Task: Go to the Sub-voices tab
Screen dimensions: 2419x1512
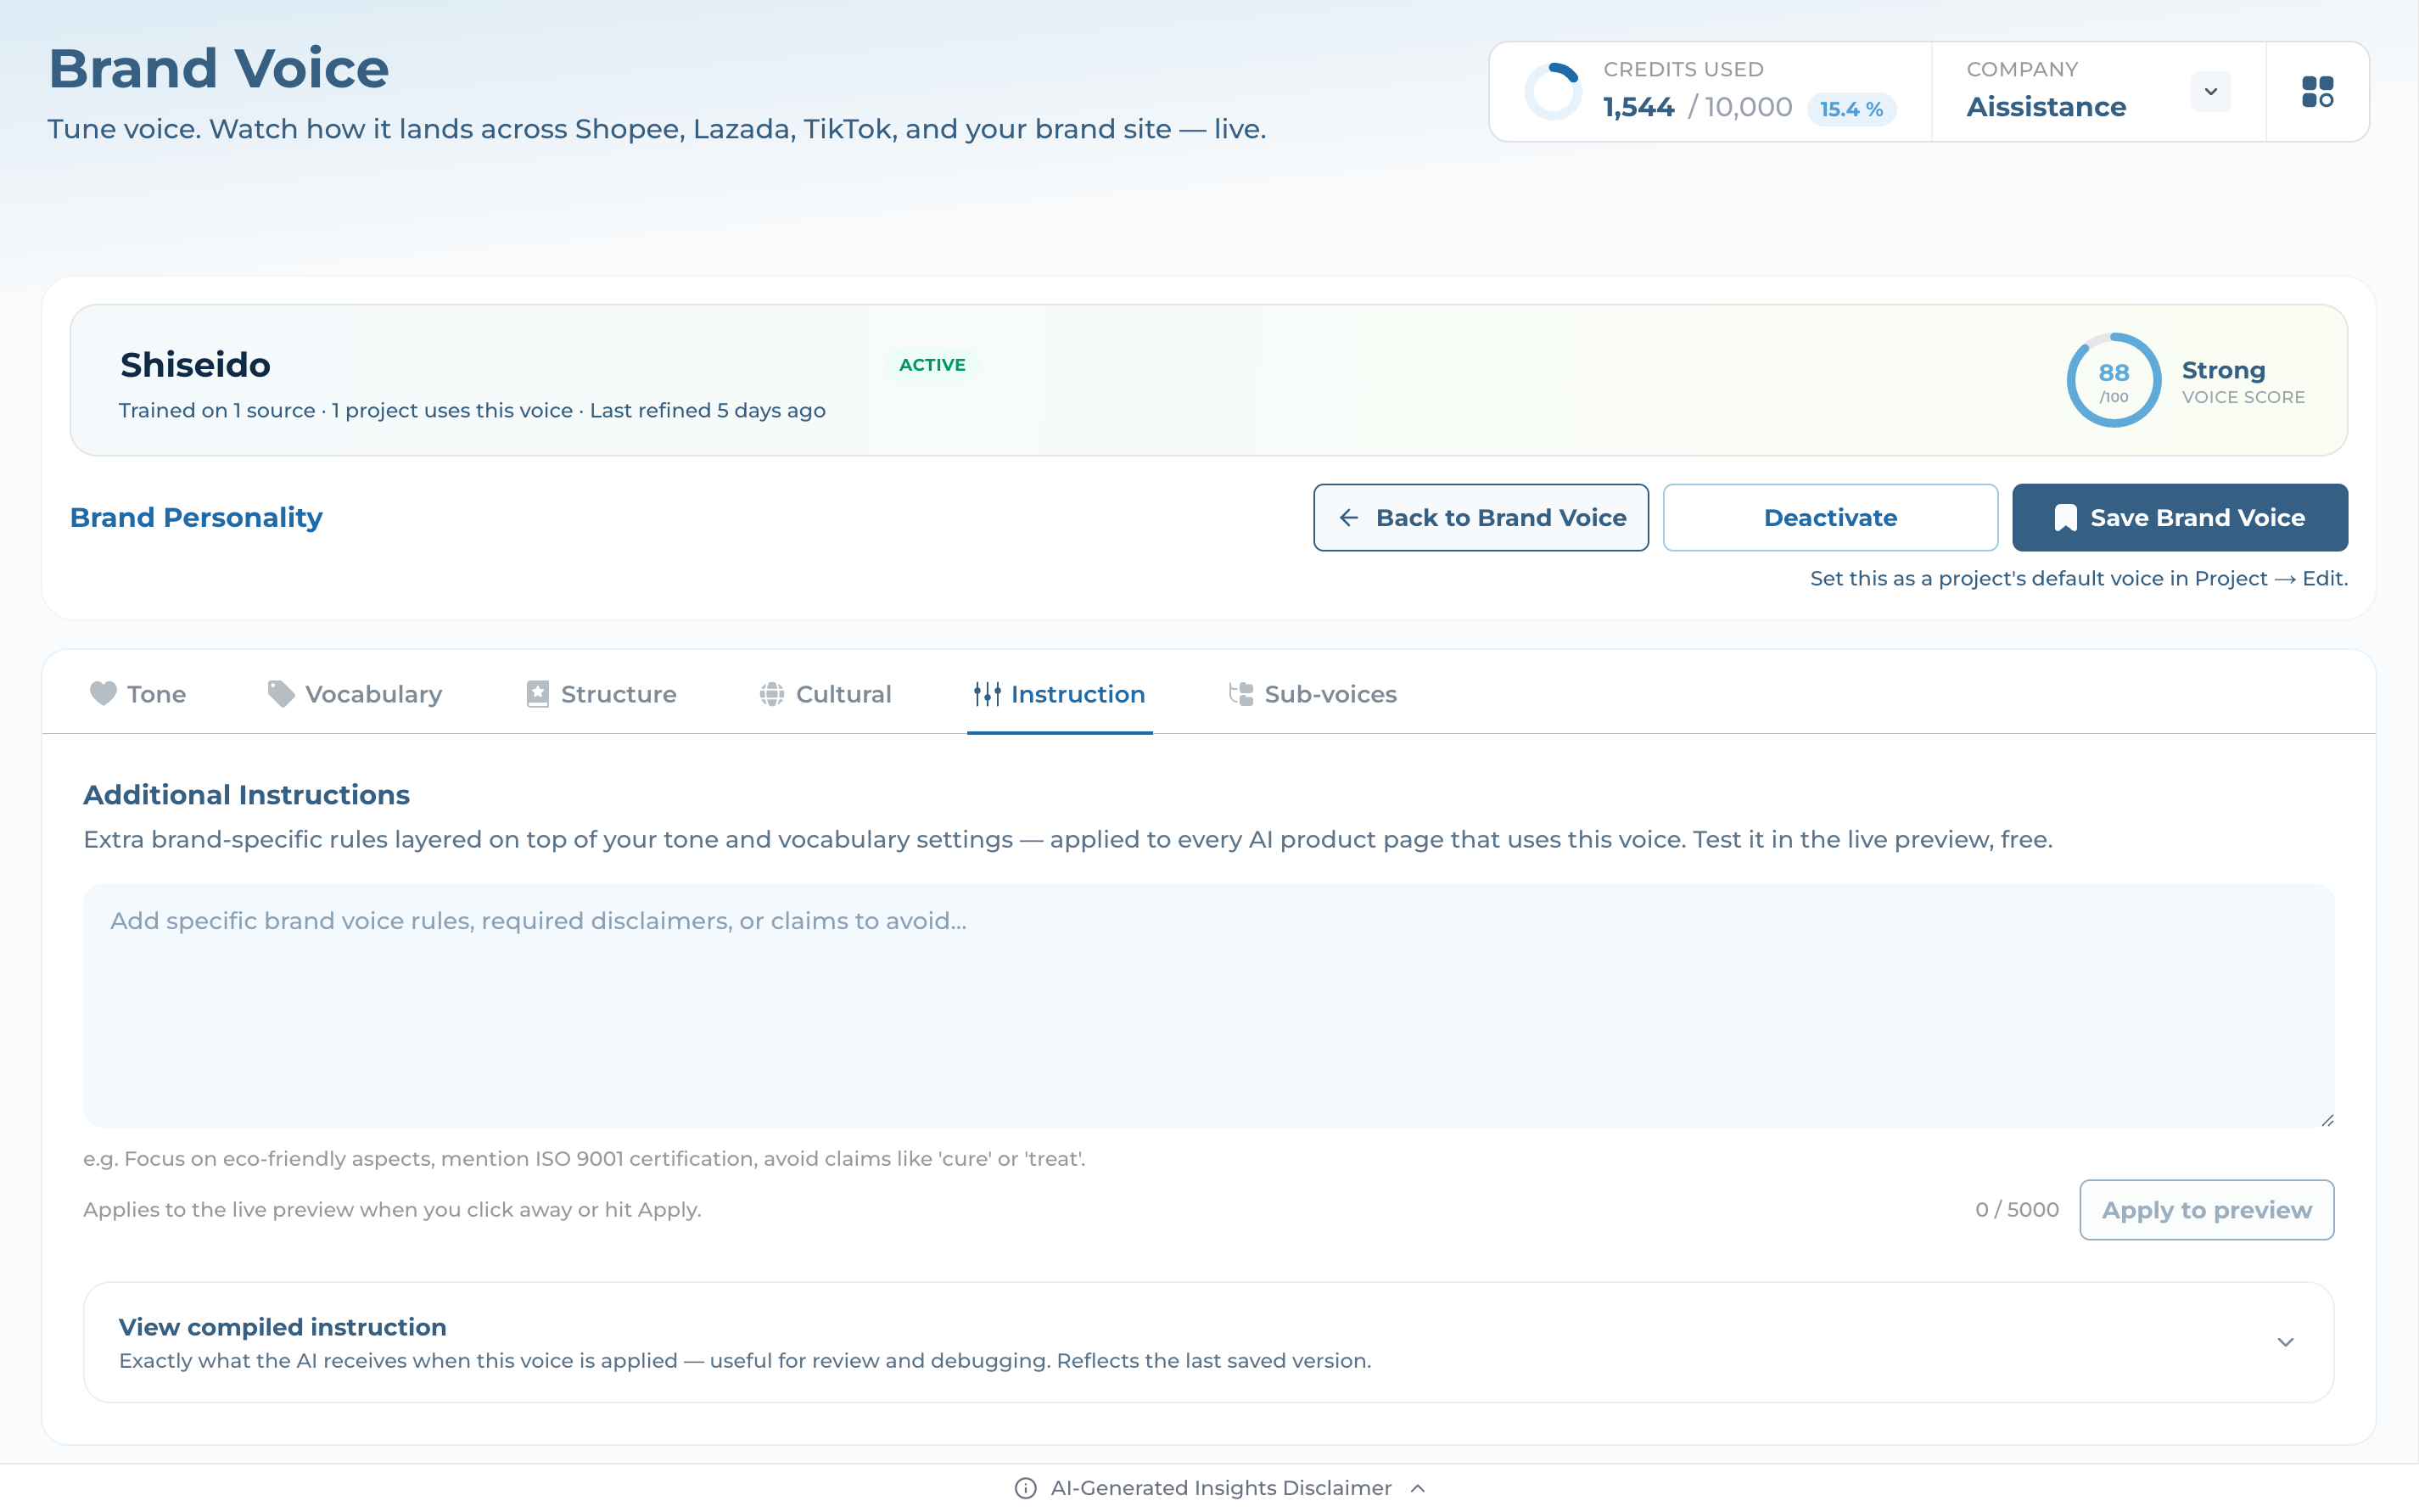Action: pyautogui.click(x=1312, y=694)
